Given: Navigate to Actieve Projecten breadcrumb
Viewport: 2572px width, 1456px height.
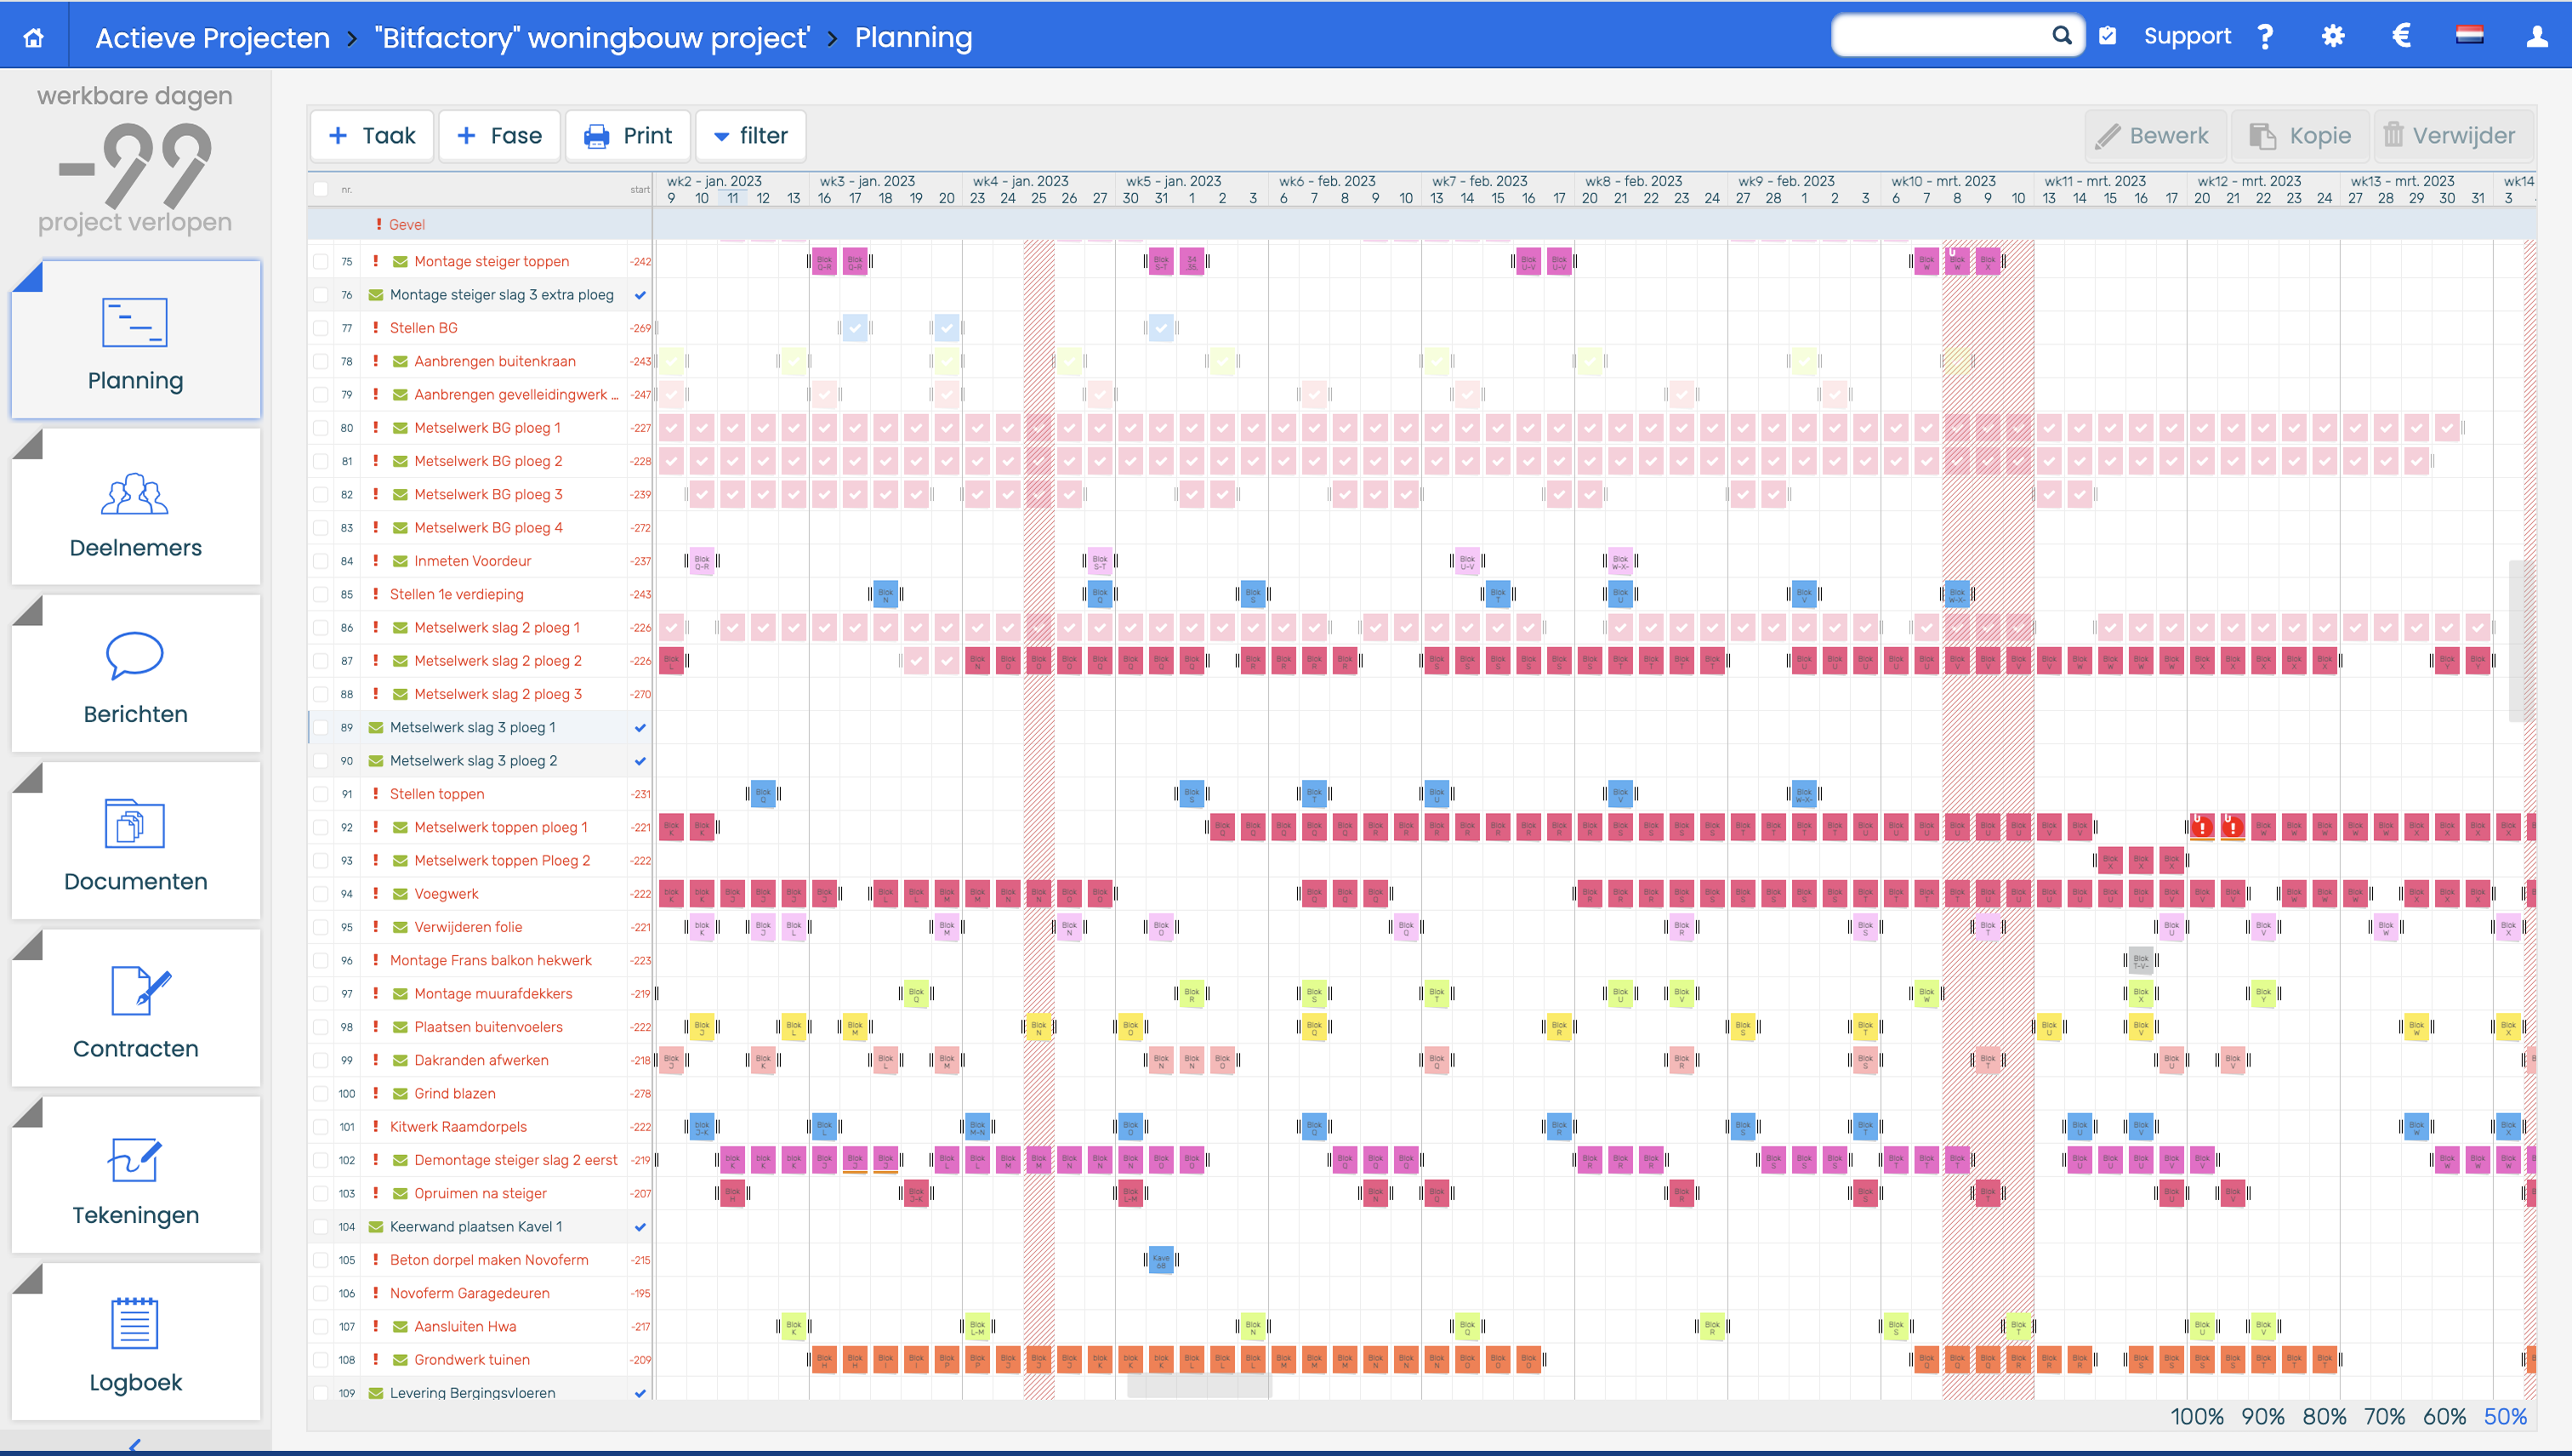Looking at the screenshot, I should point(212,38).
